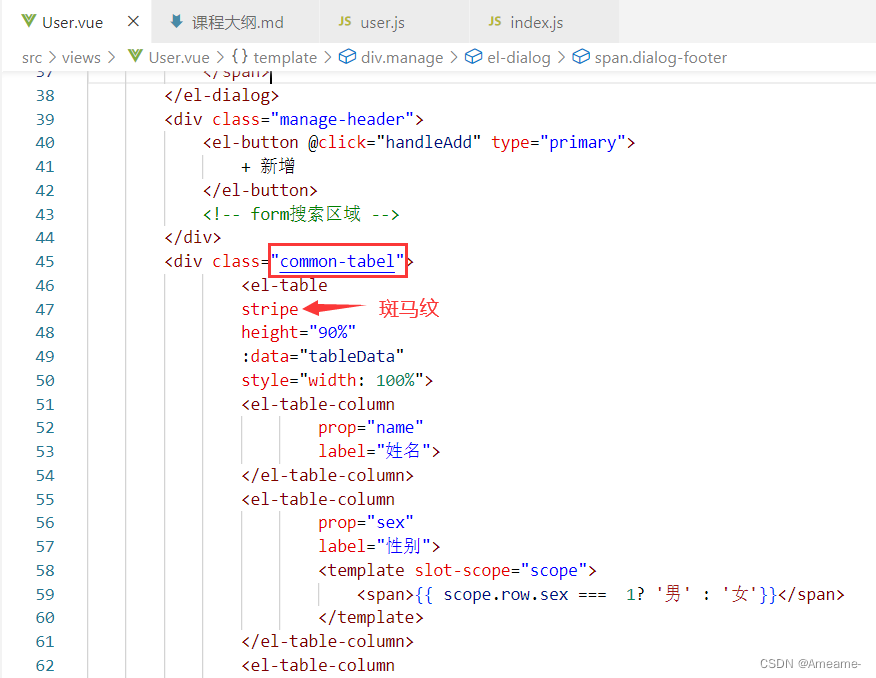Select template in the breadcrumb
The image size is (876, 678).
[285, 58]
